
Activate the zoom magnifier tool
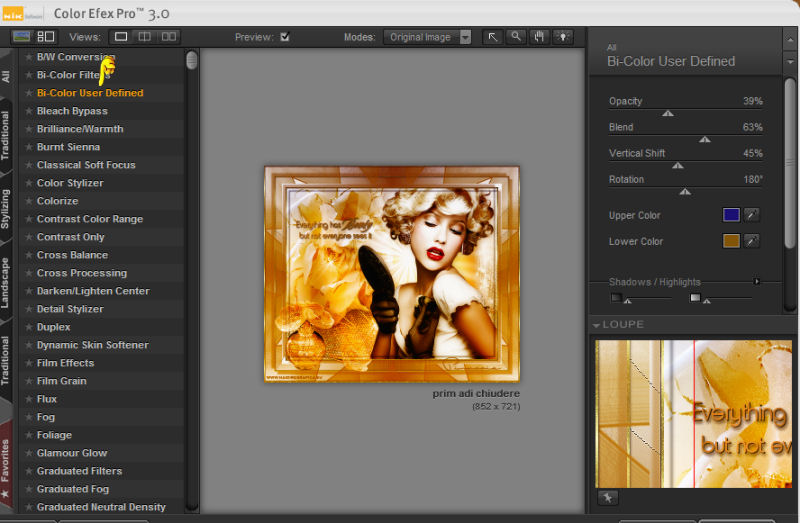point(516,37)
